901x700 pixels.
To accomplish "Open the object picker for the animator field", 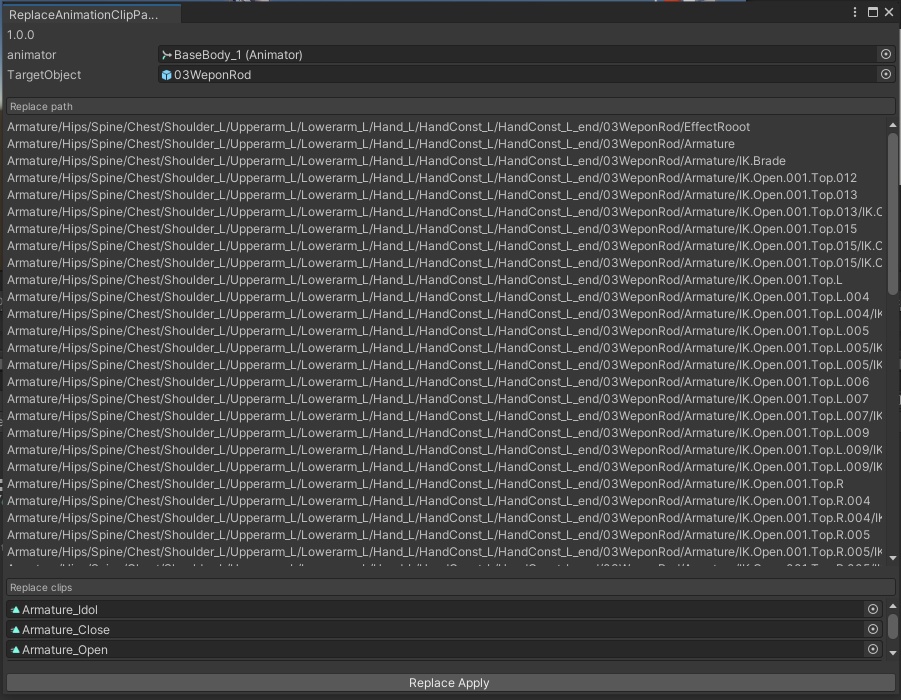I will pyautogui.click(x=885, y=55).
